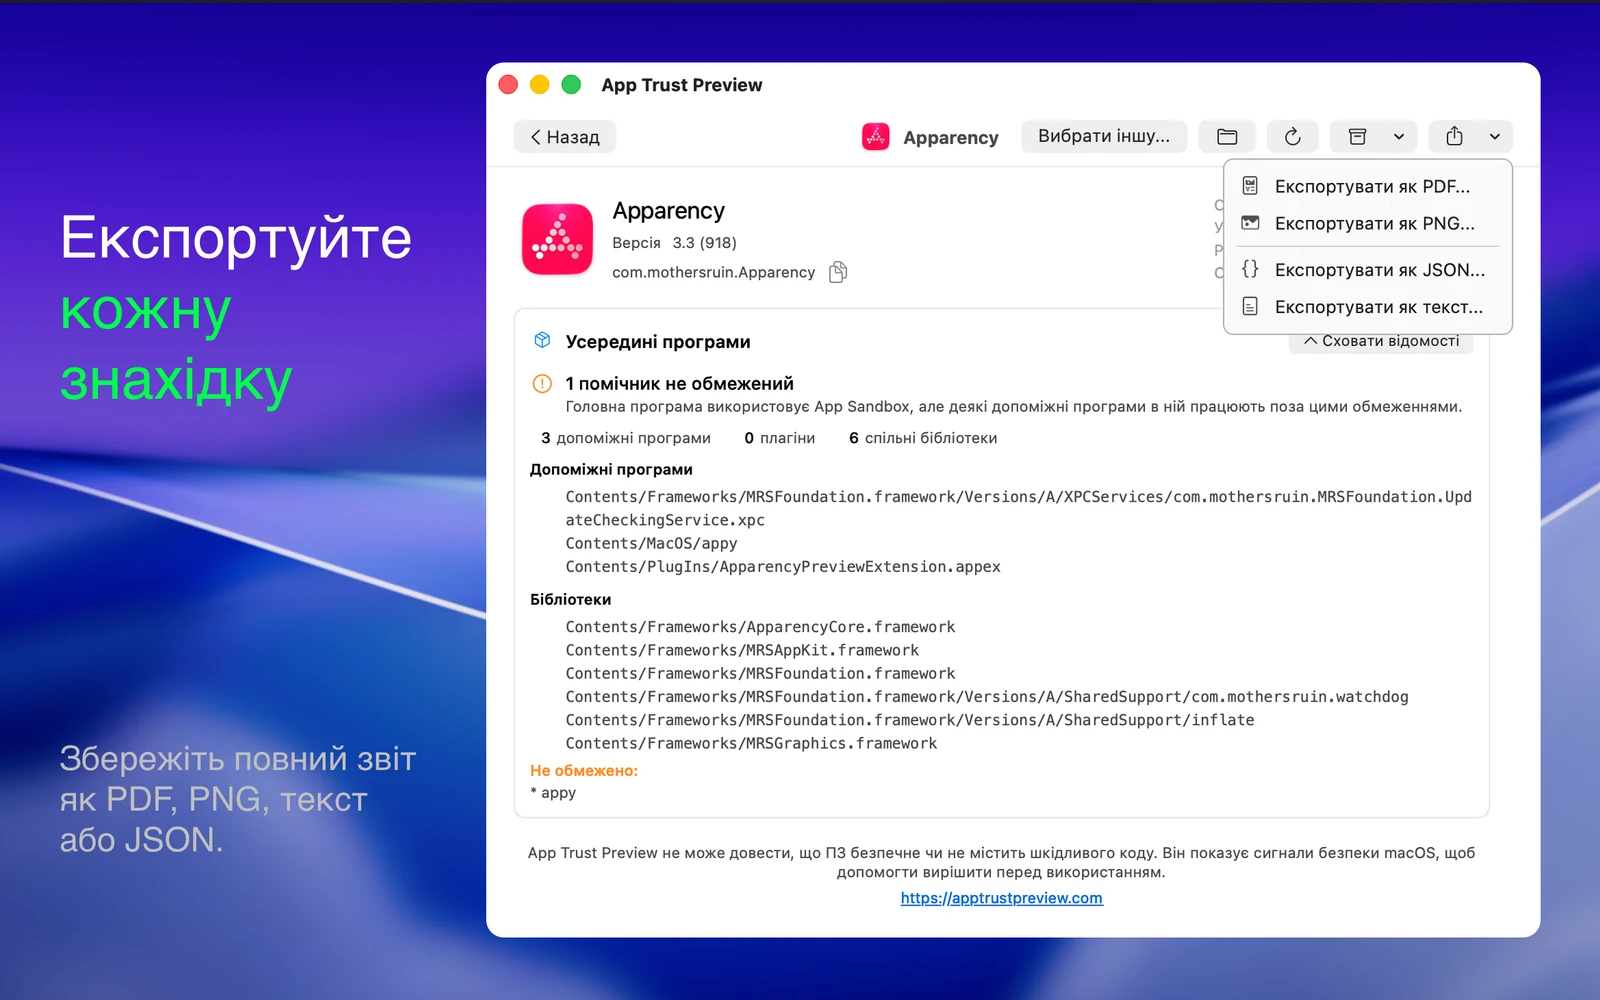Click the Усередині програми section title

point(658,342)
